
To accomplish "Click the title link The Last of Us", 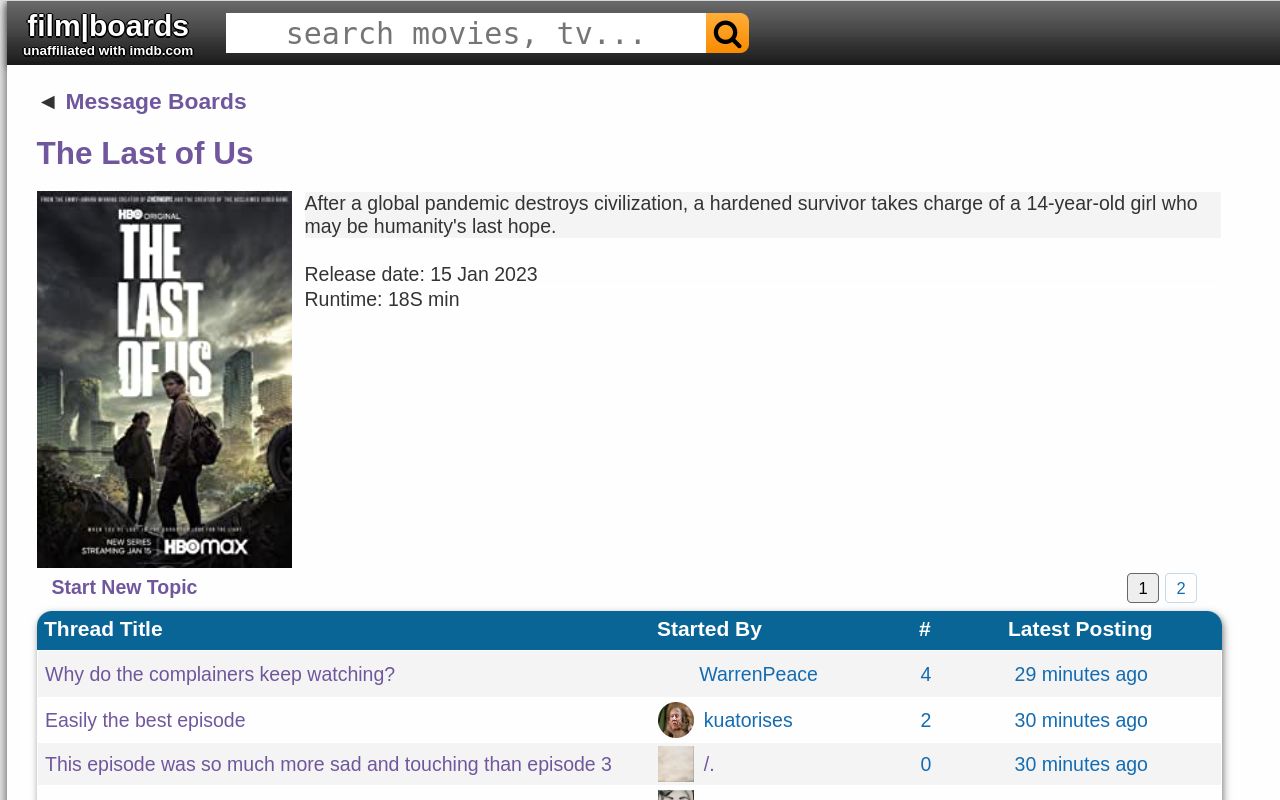I will click(144, 153).
